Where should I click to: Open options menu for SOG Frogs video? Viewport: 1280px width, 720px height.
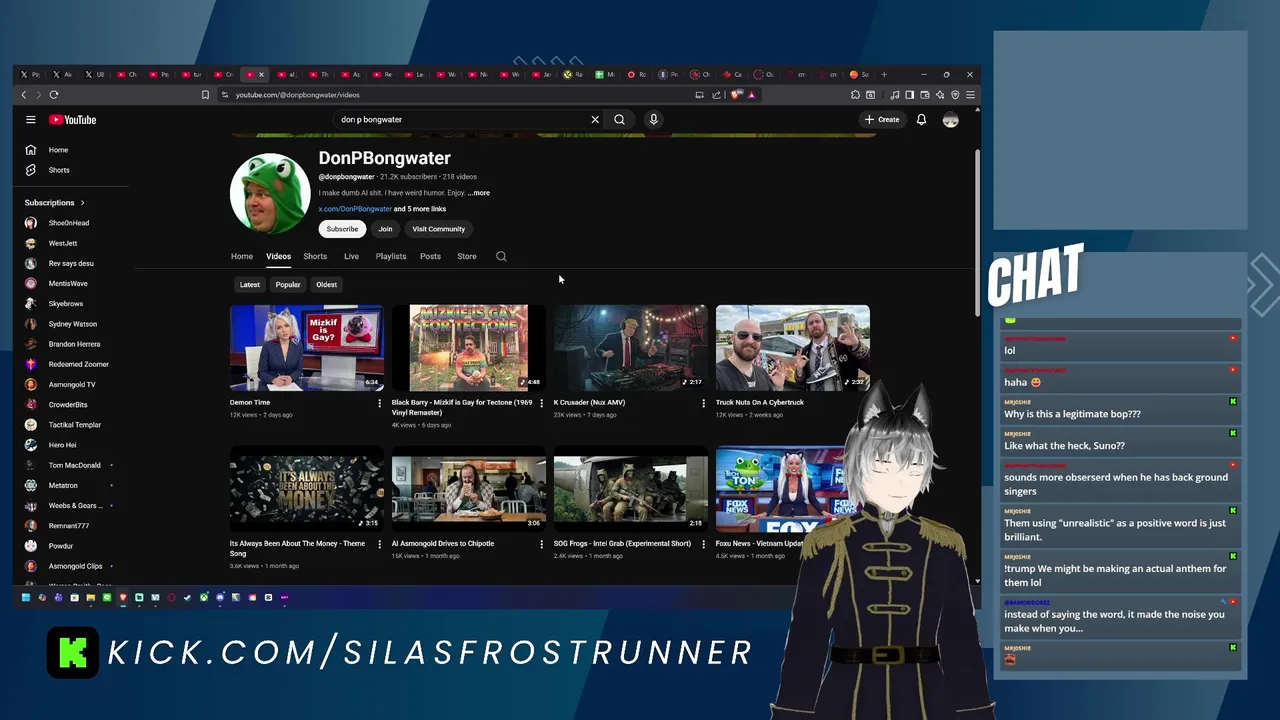[703, 544]
